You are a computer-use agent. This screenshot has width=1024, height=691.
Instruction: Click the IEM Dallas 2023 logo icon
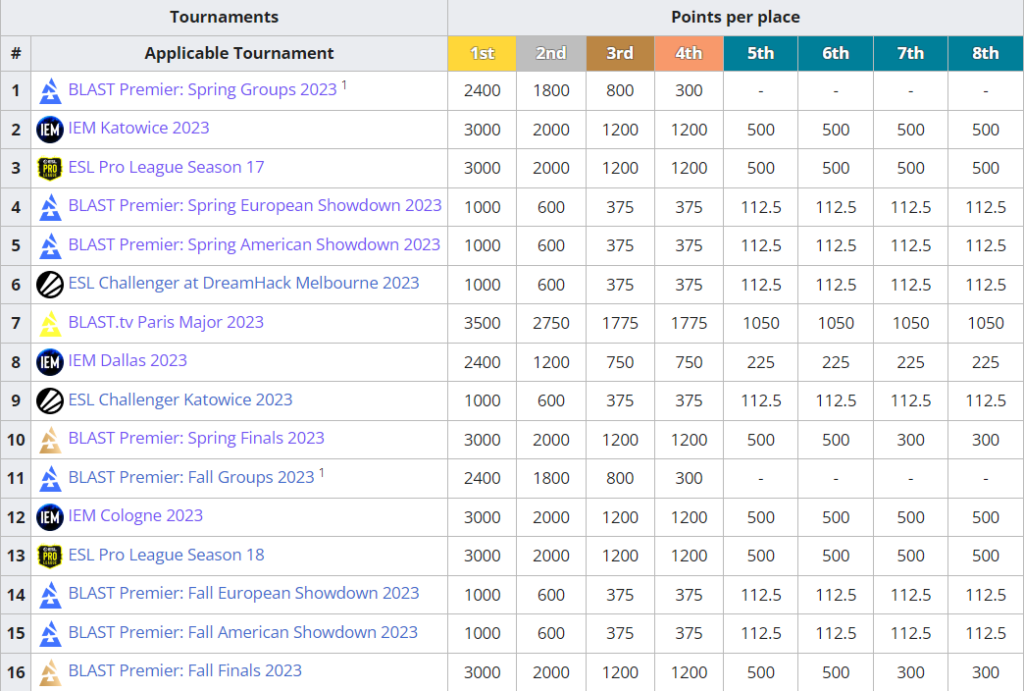50,362
